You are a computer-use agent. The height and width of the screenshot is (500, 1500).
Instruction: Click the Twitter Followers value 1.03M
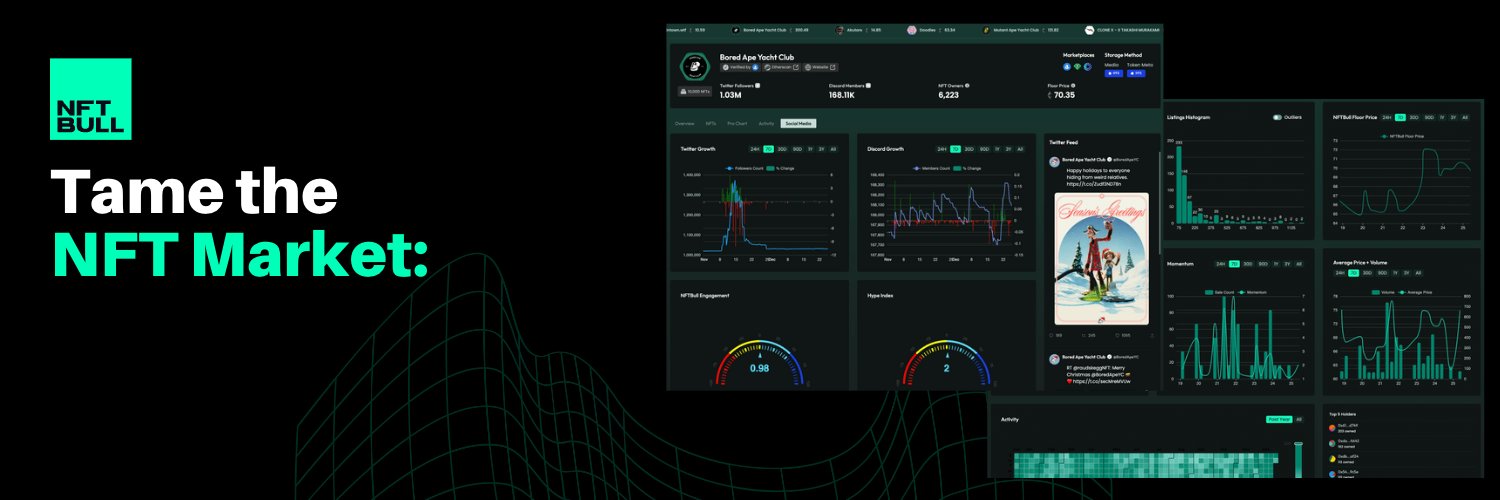click(730, 95)
